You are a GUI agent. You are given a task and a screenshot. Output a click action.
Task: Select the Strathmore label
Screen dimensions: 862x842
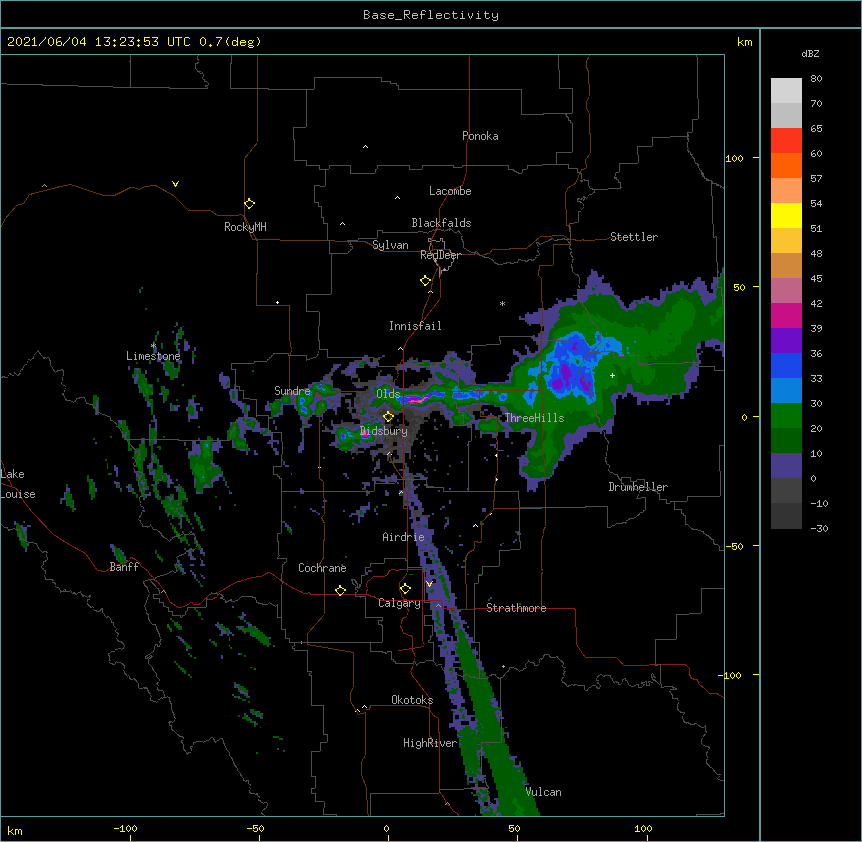tap(516, 608)
